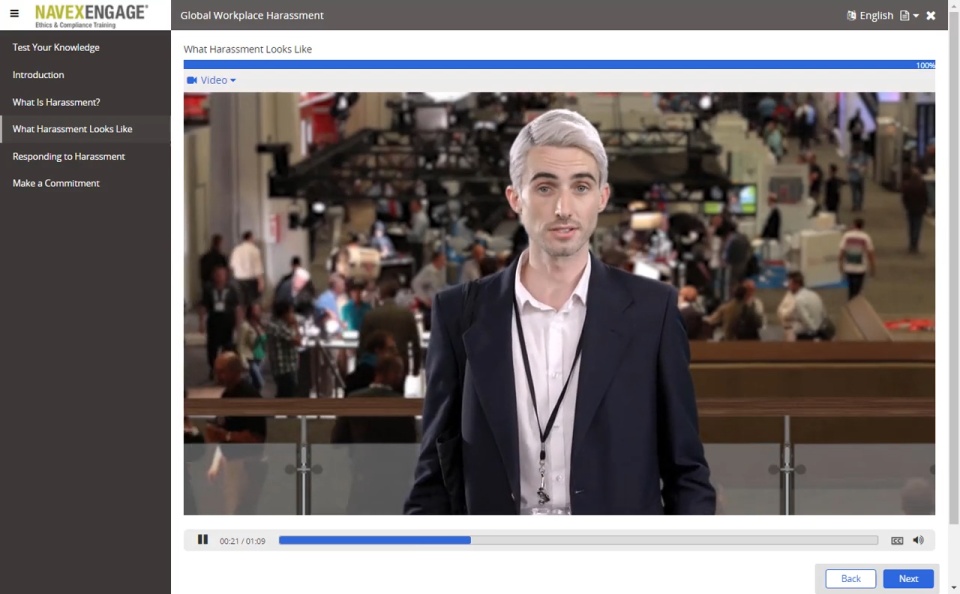This screenshot has height=594, width=960.
Task: Click the What Harassment Looks Like heading
Action: pyautogui.click(x=247, y=49)
